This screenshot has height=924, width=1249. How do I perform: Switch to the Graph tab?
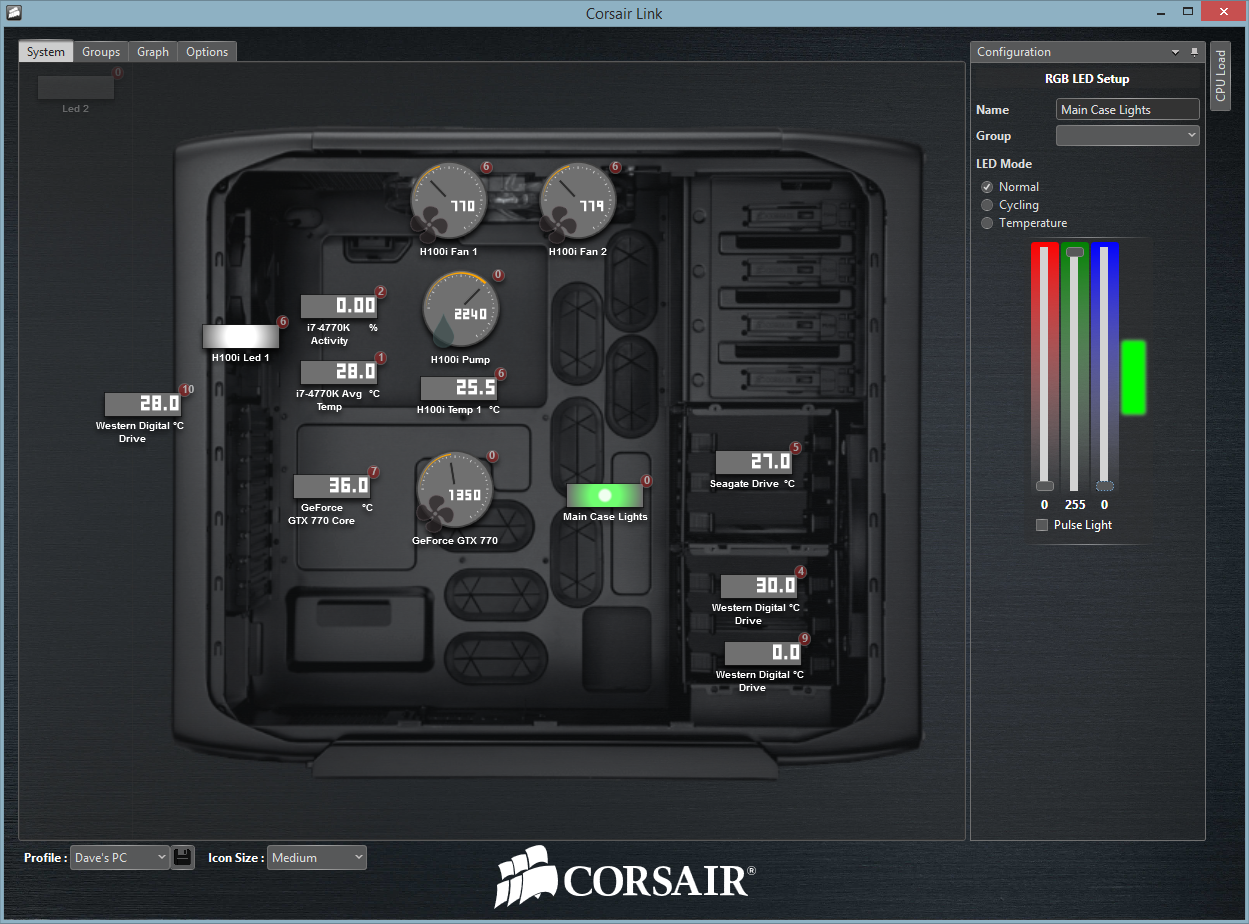[x=153, y=52]
